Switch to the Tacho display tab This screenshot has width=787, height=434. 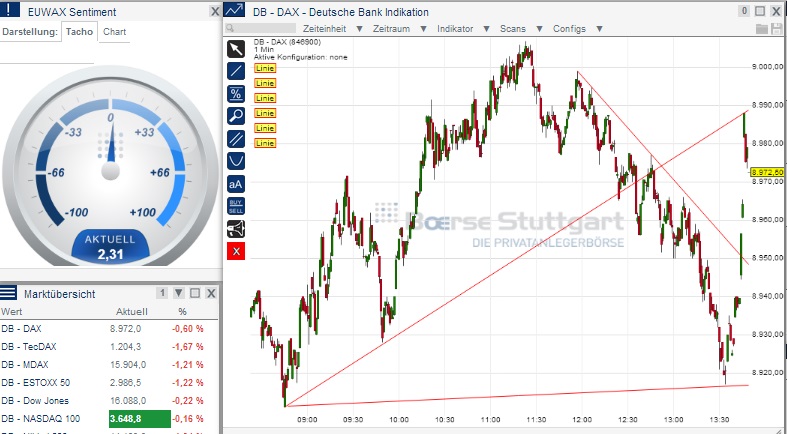click(79, 32)
